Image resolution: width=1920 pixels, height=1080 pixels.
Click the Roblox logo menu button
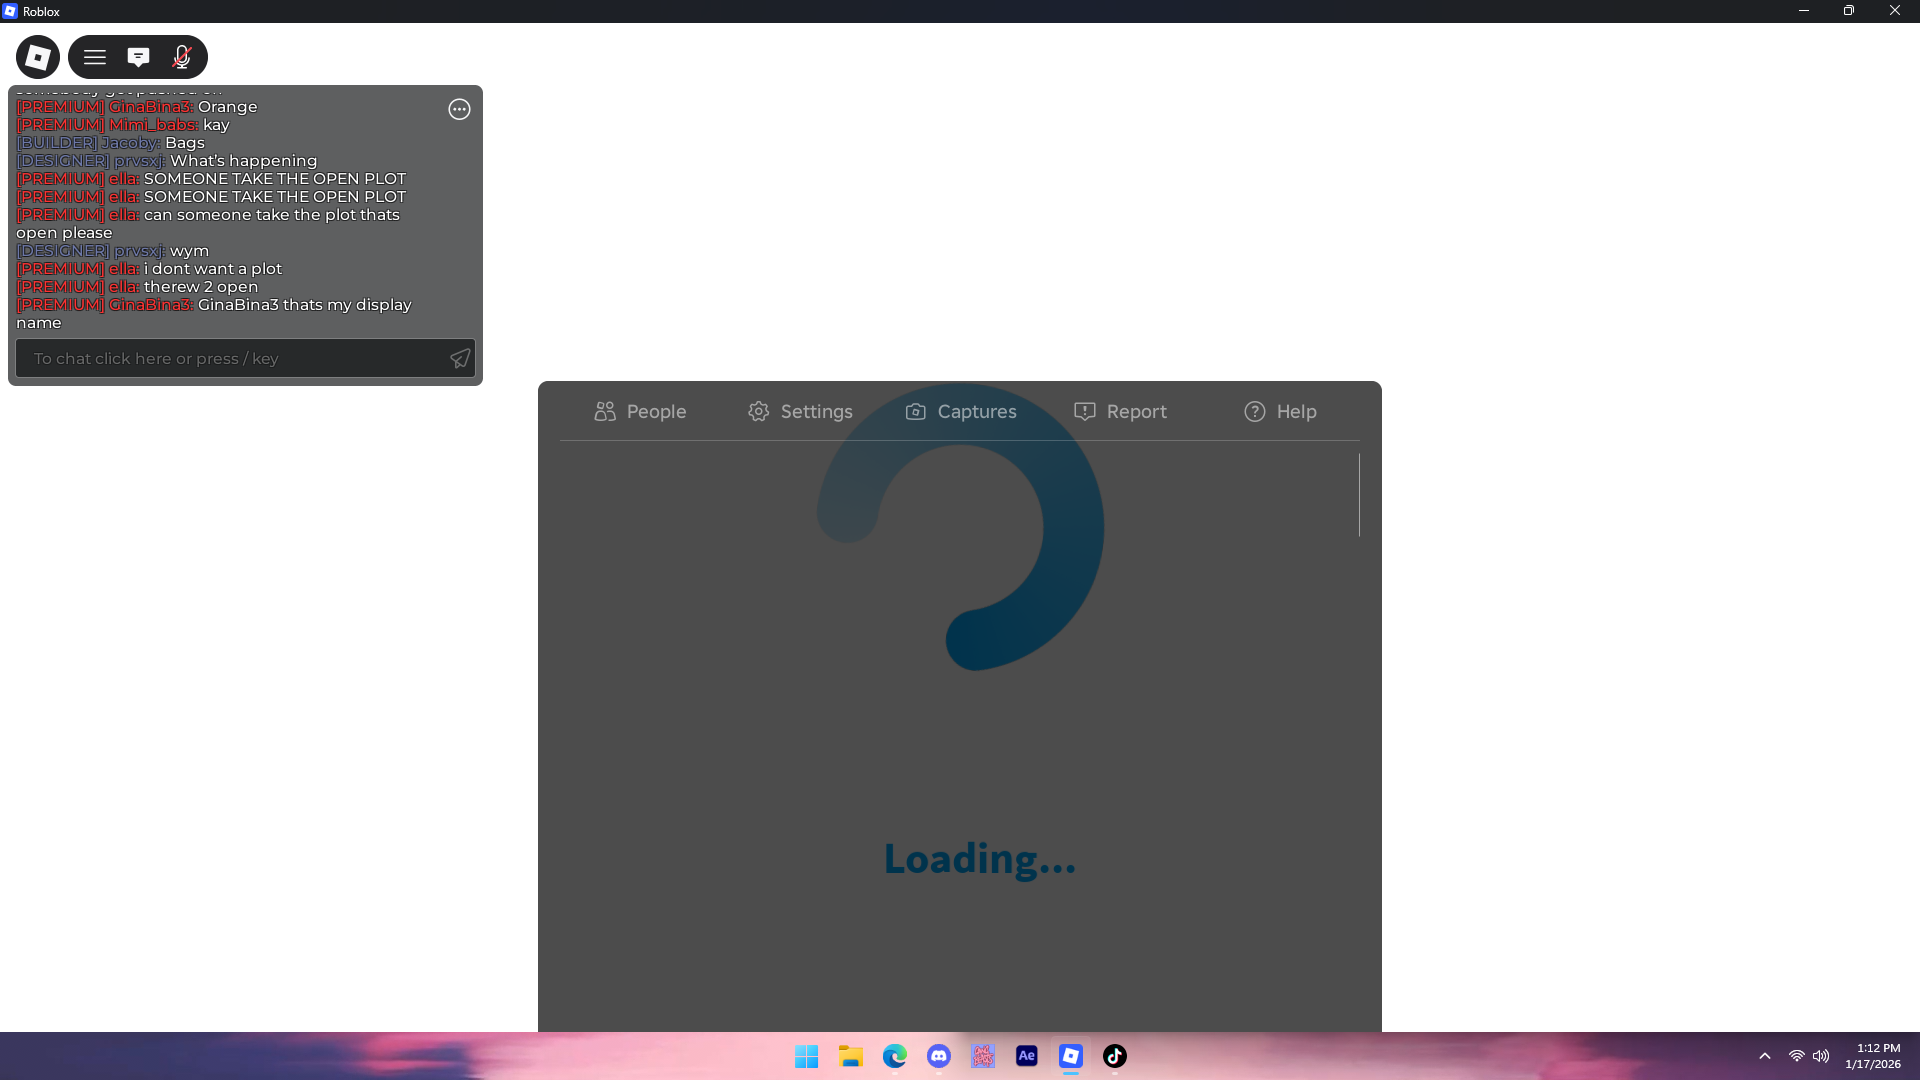click(38, 57)
